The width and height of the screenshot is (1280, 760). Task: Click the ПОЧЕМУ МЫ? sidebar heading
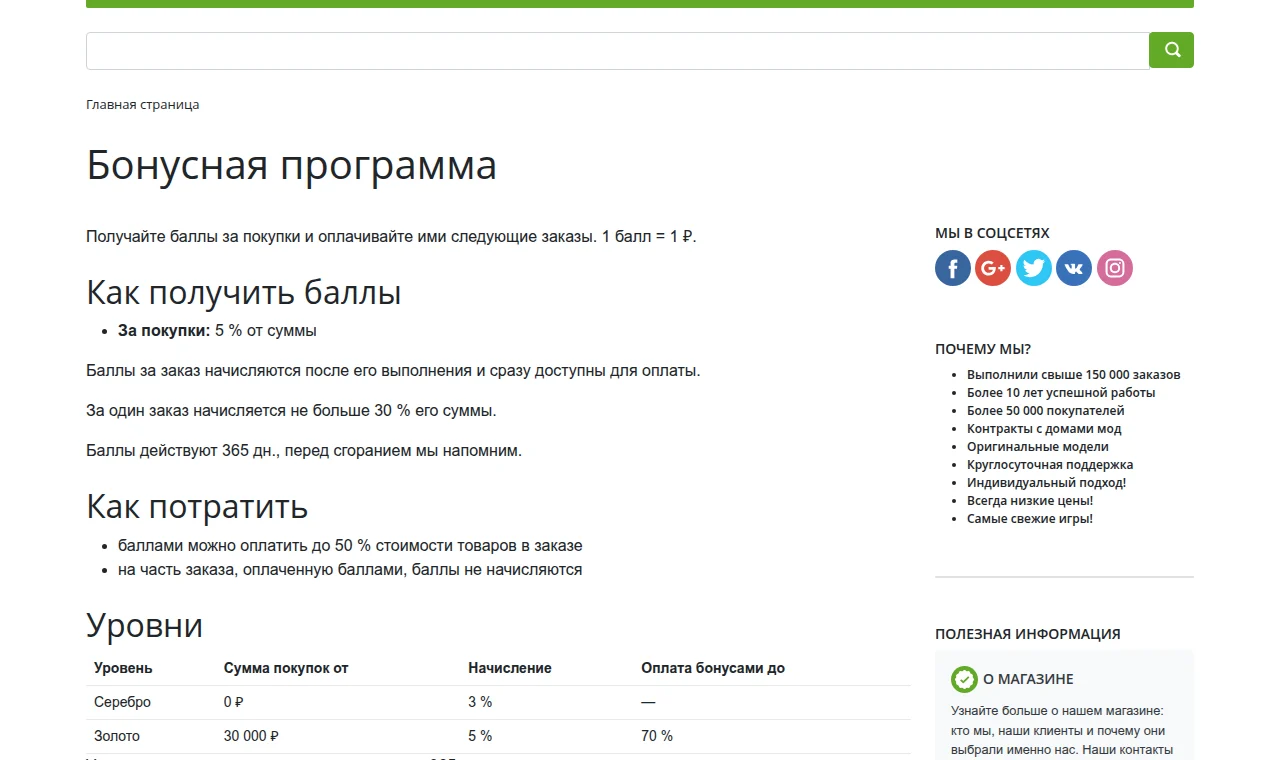click(x=983, y=349)
